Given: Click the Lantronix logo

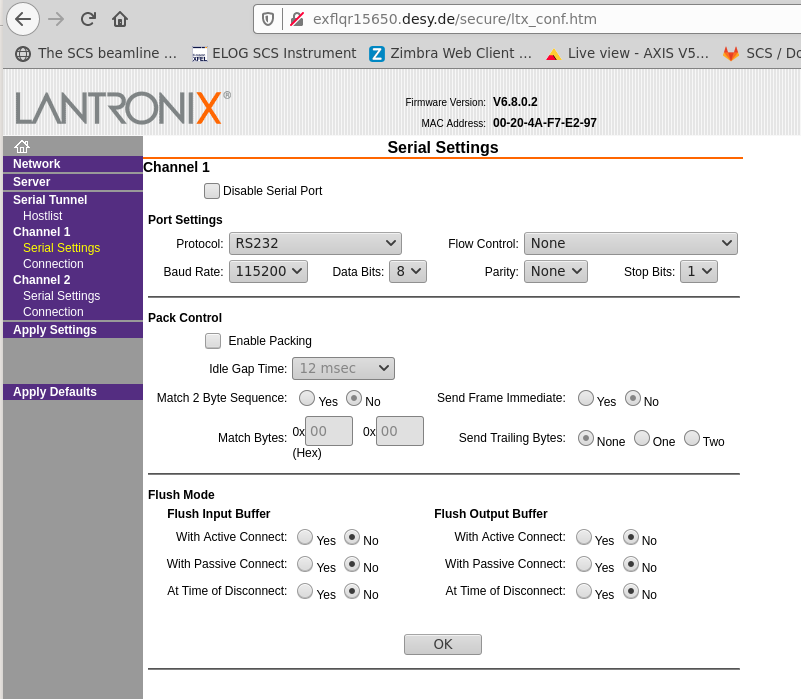Looking at the screenshot, I should (123, 108).
